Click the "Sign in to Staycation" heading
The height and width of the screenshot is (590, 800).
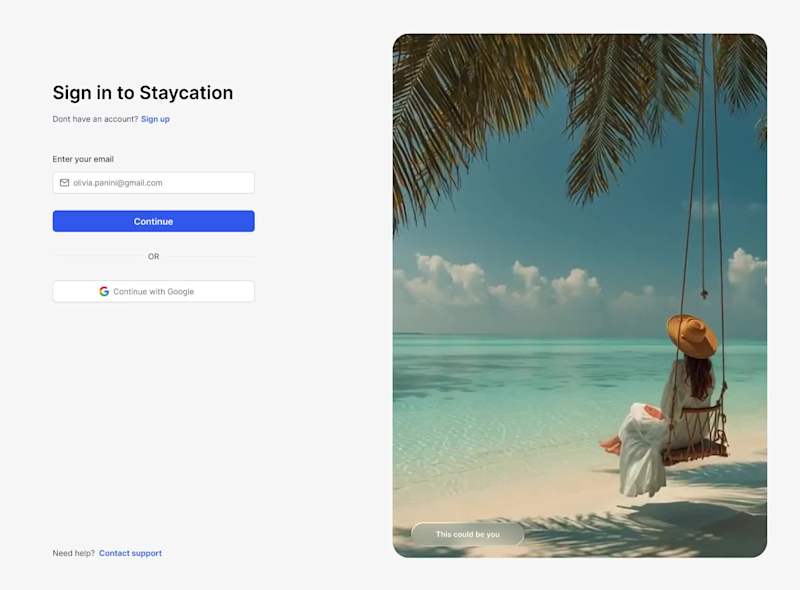[143, 93]
